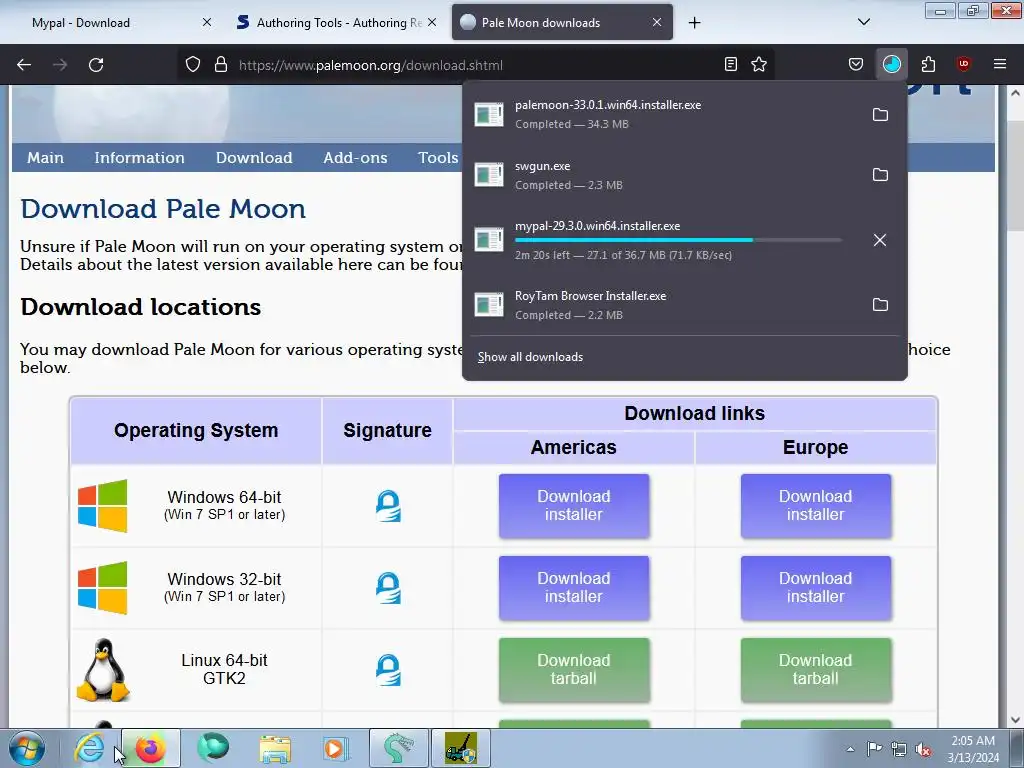Click the downloads progress toolbar icon

891,65
